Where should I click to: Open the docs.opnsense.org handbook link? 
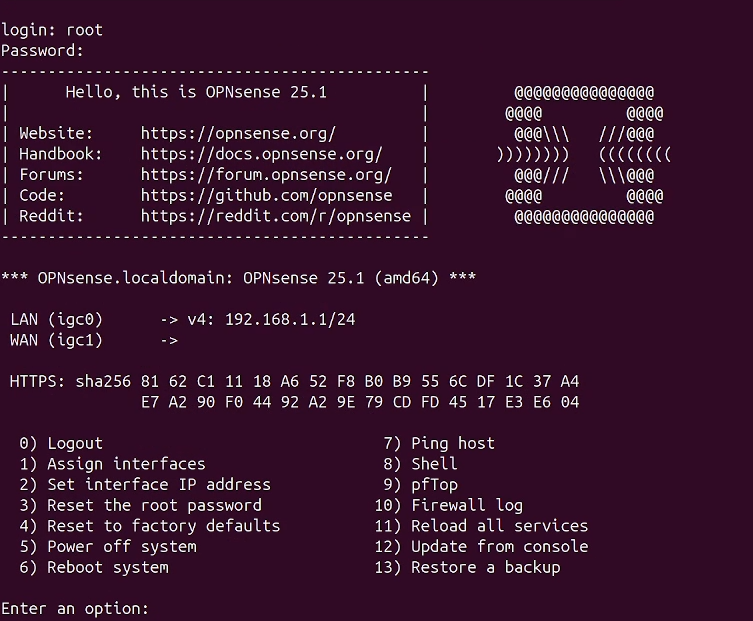(x=261, y=154)
